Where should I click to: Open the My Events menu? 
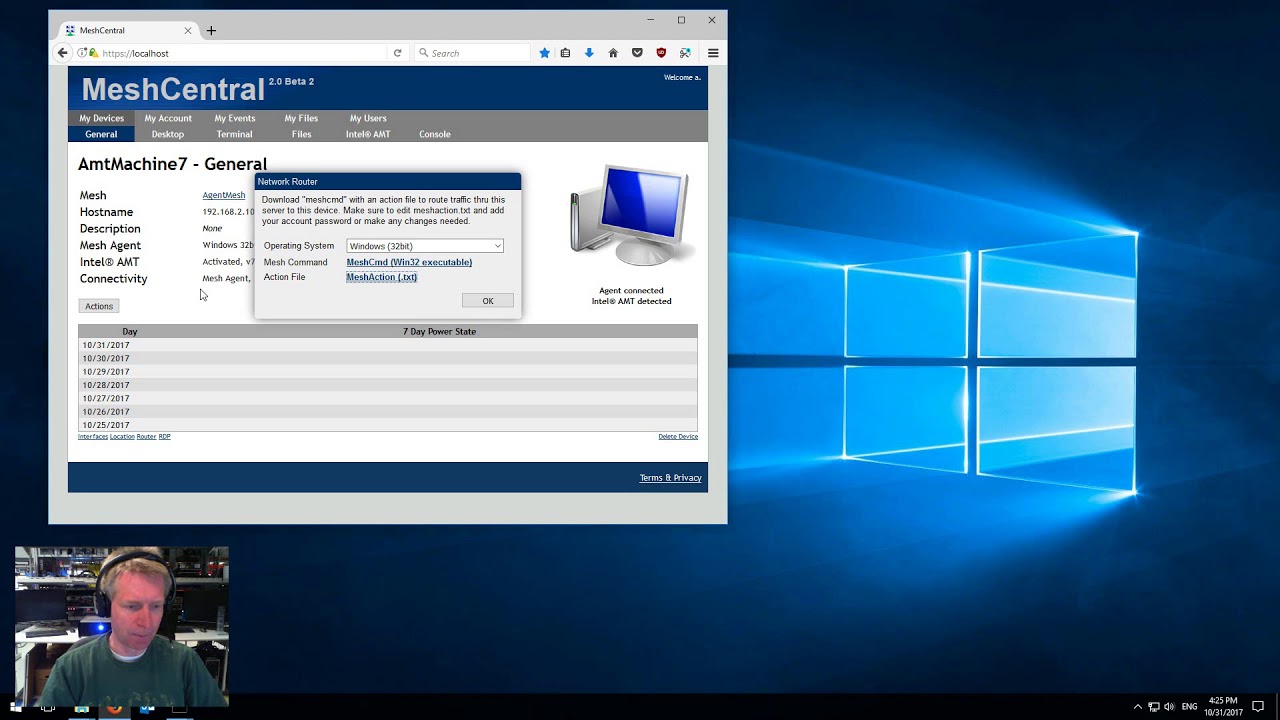coord(235,118)
